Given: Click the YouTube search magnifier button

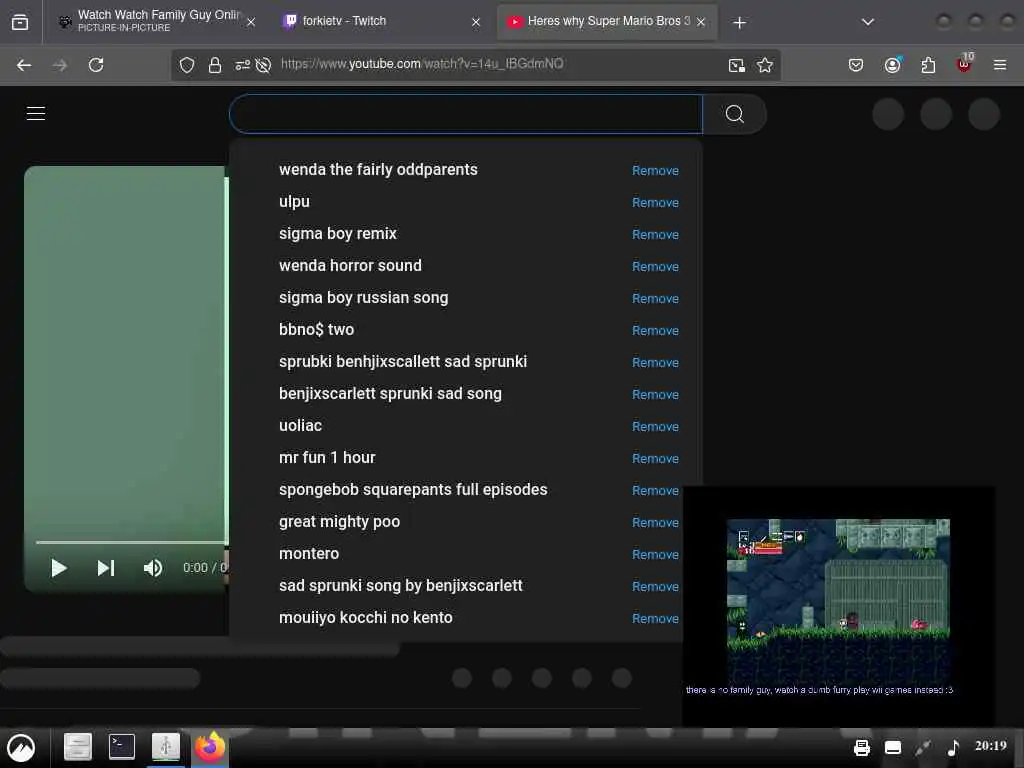Looking at the screenshot, I should pyautogui.click(x=735, y=114).
